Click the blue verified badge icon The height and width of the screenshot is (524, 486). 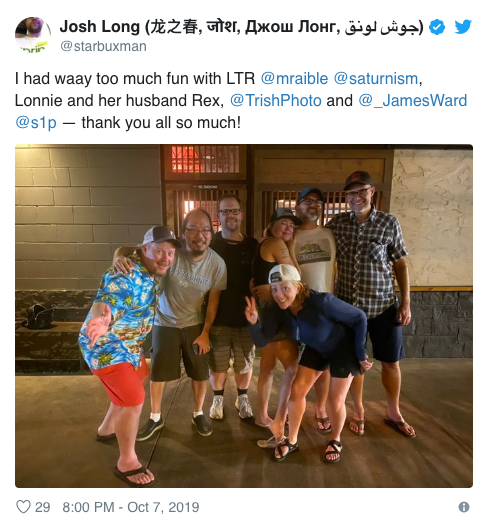tap(437, 27)
